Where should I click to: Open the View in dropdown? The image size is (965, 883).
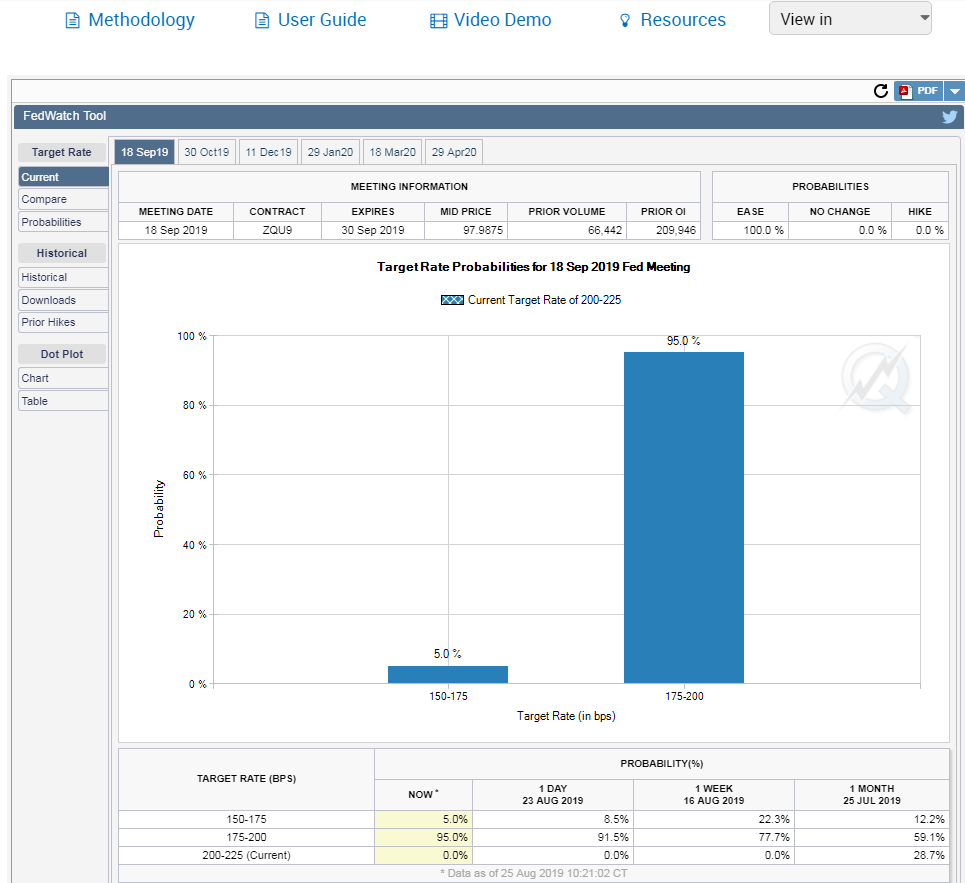(850, 18)
